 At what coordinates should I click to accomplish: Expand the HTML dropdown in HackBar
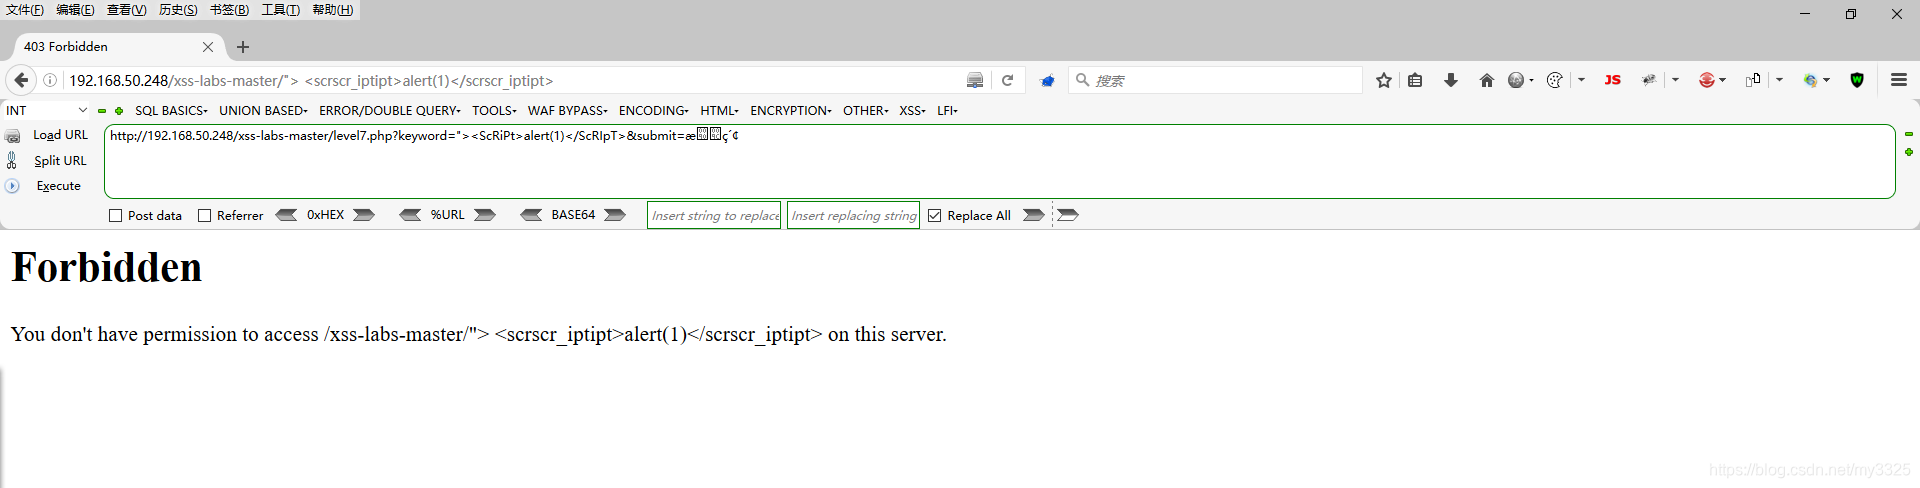(719, 110)
